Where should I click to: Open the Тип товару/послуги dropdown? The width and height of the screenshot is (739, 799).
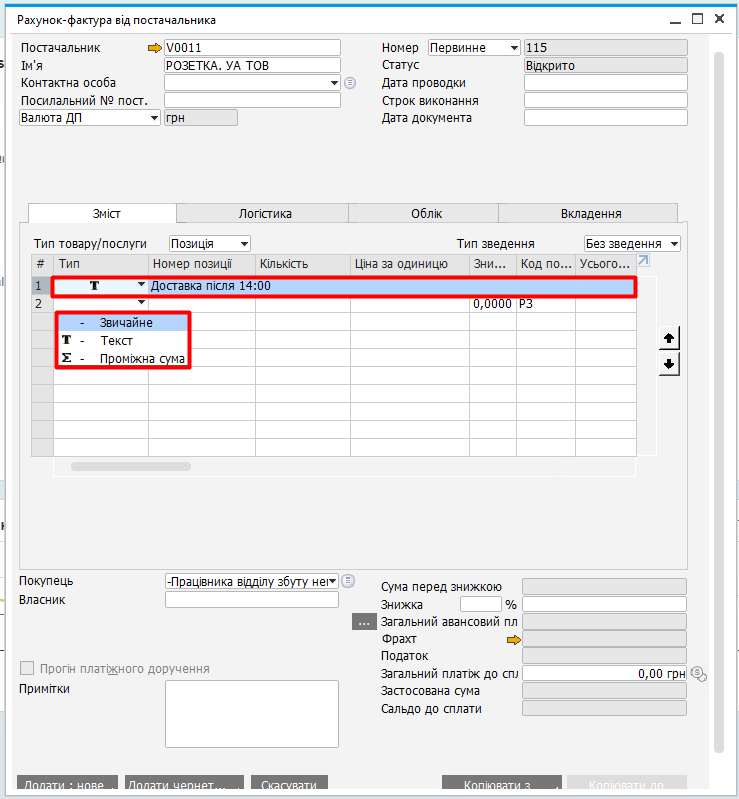click(244, 244)
